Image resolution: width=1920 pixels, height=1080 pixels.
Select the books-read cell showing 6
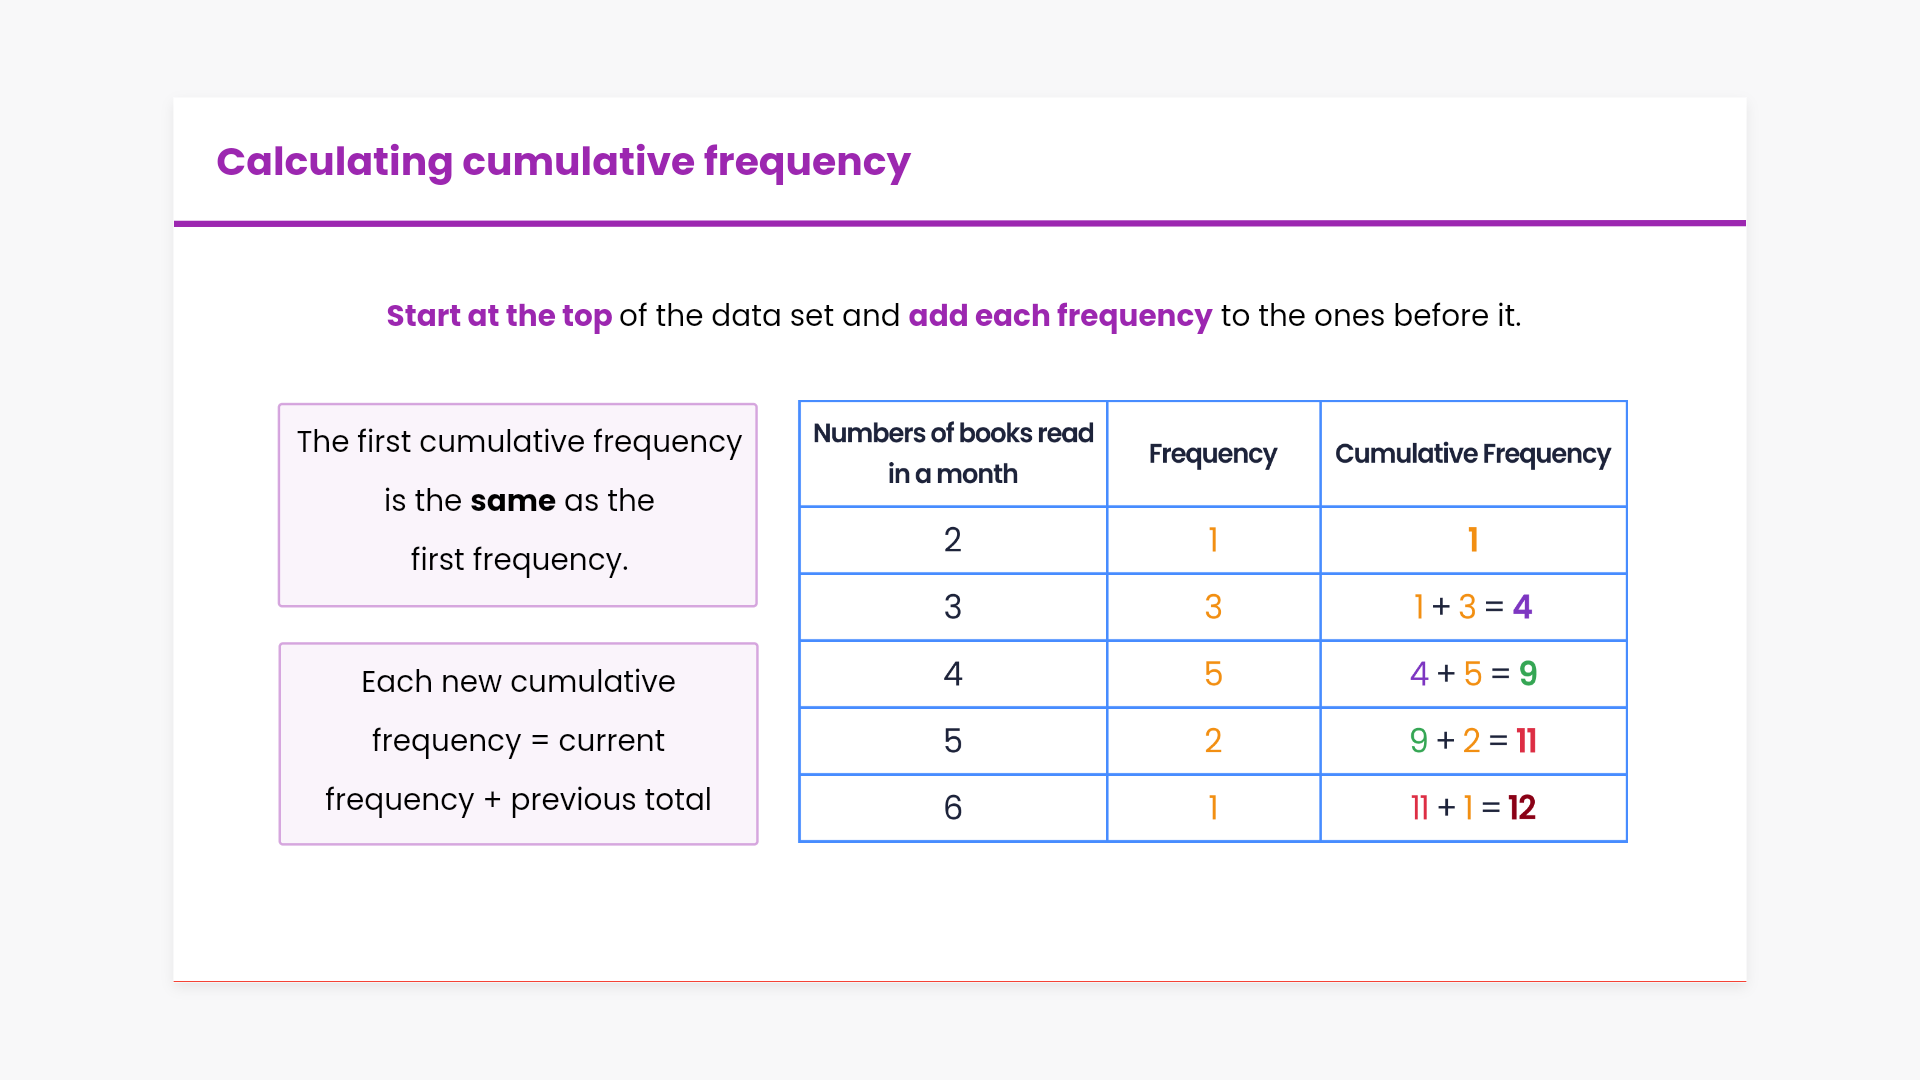(952, 808)
